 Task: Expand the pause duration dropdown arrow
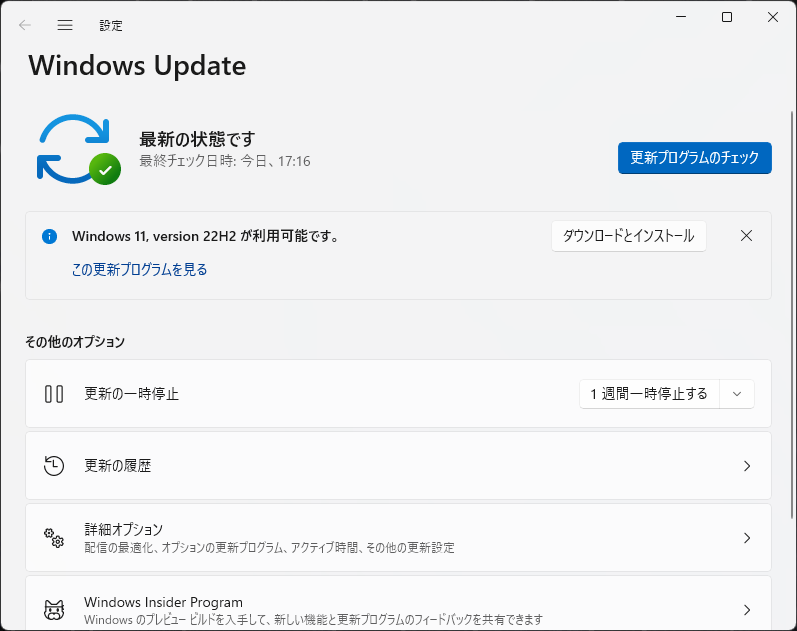737,394
